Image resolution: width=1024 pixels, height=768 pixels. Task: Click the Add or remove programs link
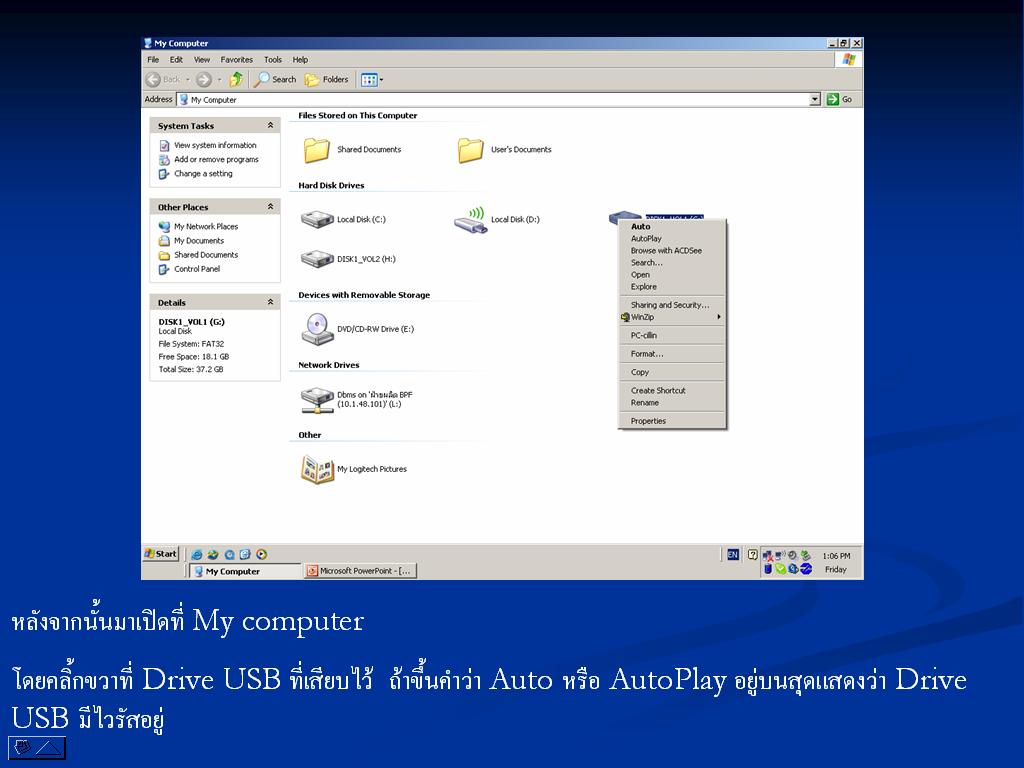coord(216,159)
